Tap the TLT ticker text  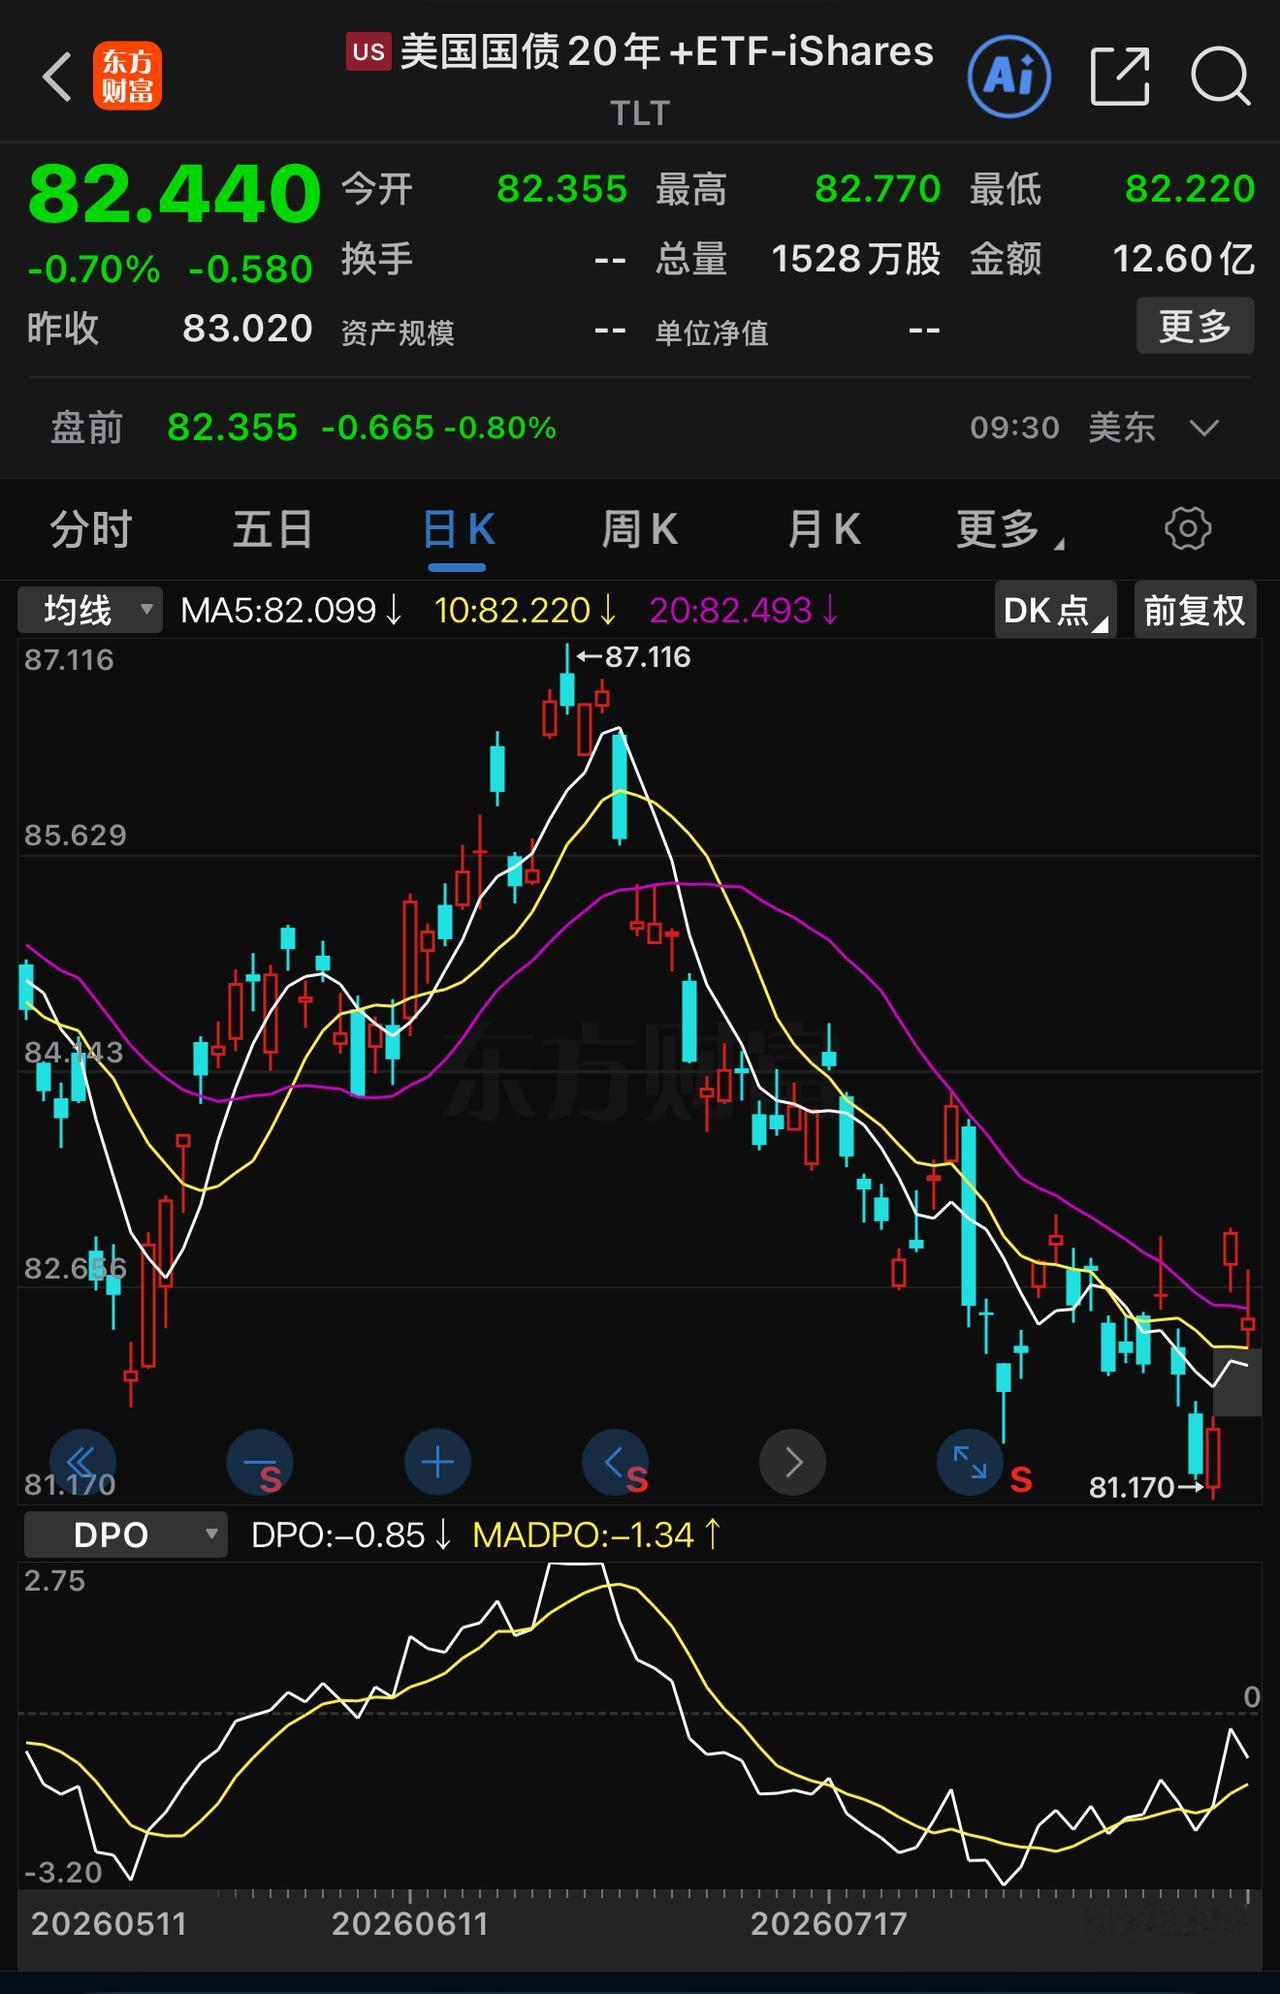click(x=640, y=114)
